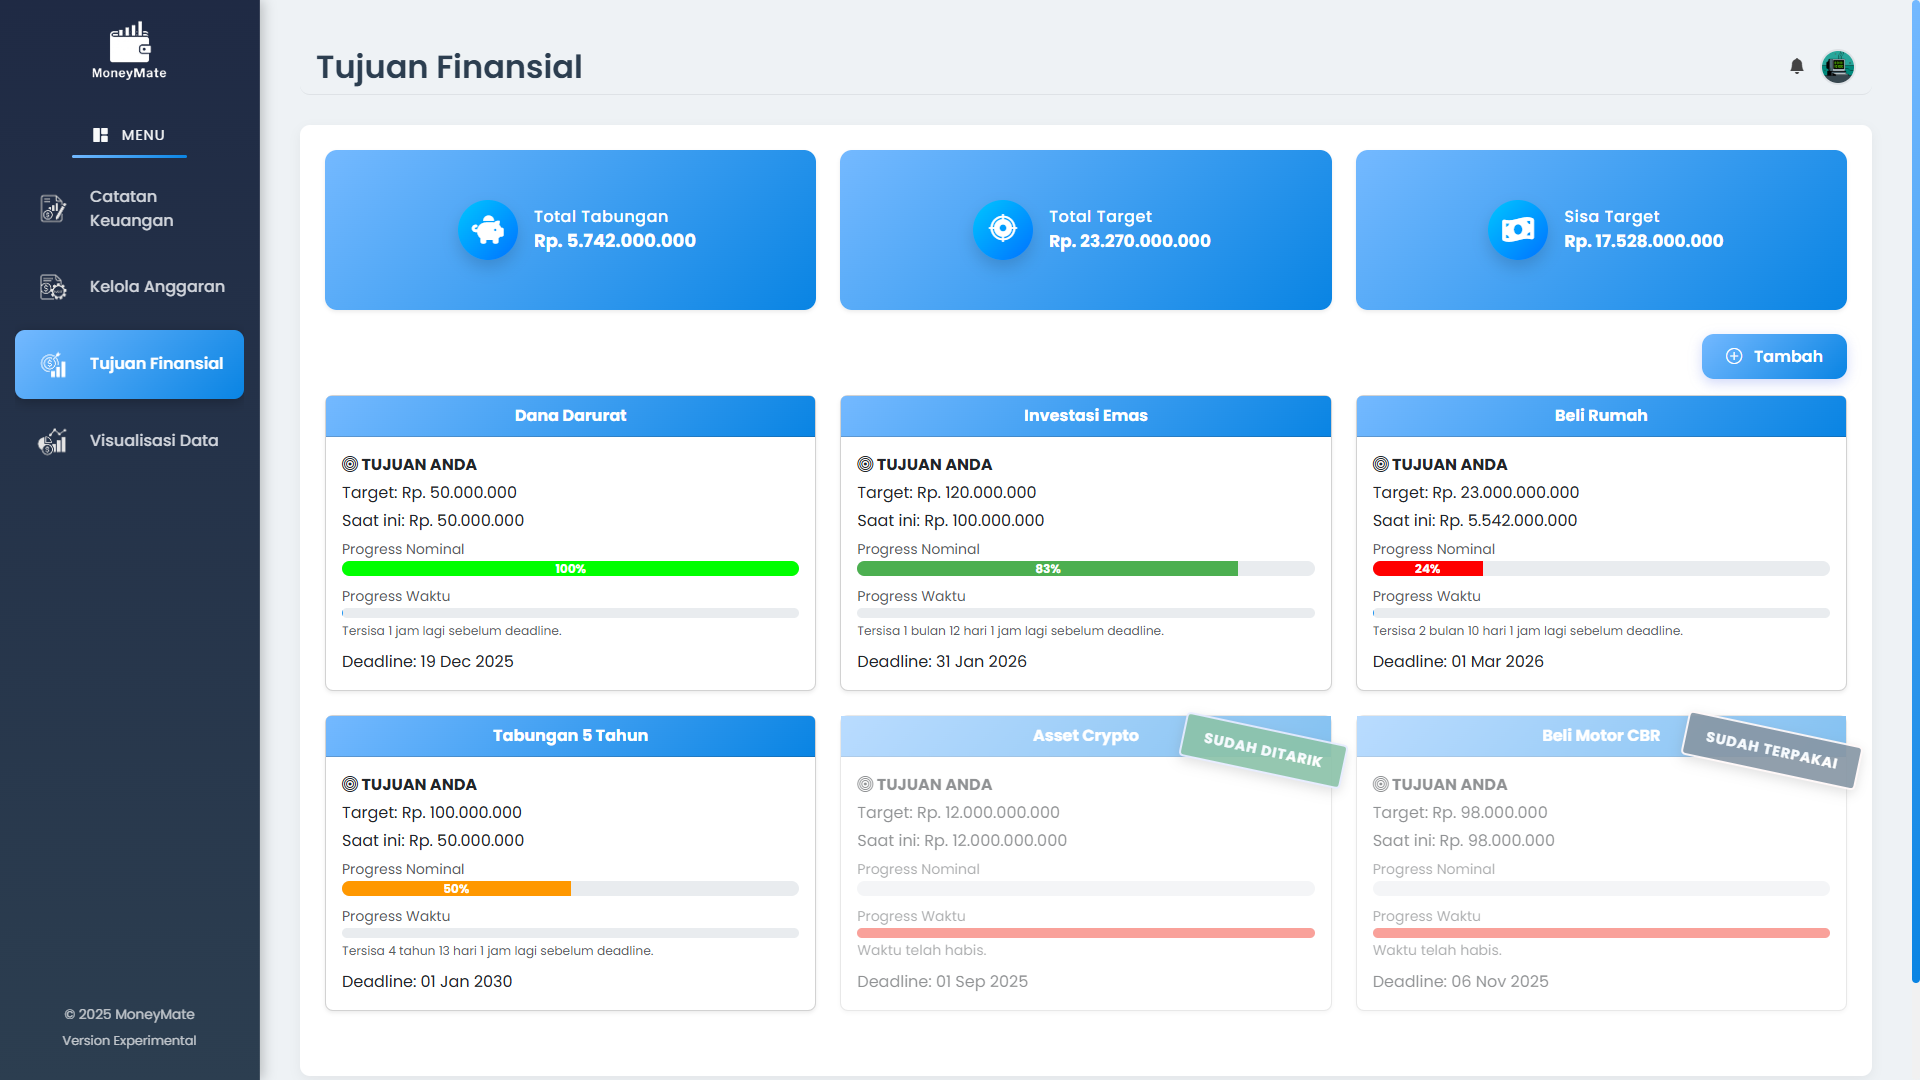This screenshot has height=1080, width=1920.
Task: Click the piggy bank Total Tabungan icon
Action: coord(488,230)
